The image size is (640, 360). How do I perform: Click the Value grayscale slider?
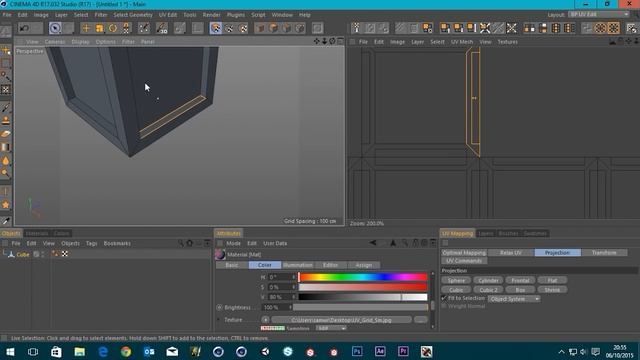362,297
